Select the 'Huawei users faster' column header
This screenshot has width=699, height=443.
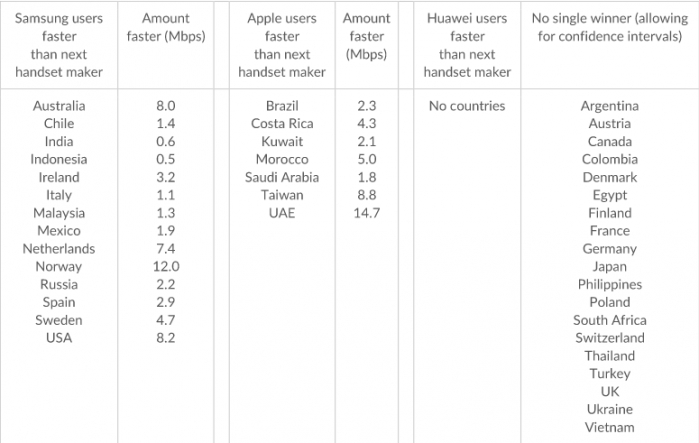tap(467, 45)
